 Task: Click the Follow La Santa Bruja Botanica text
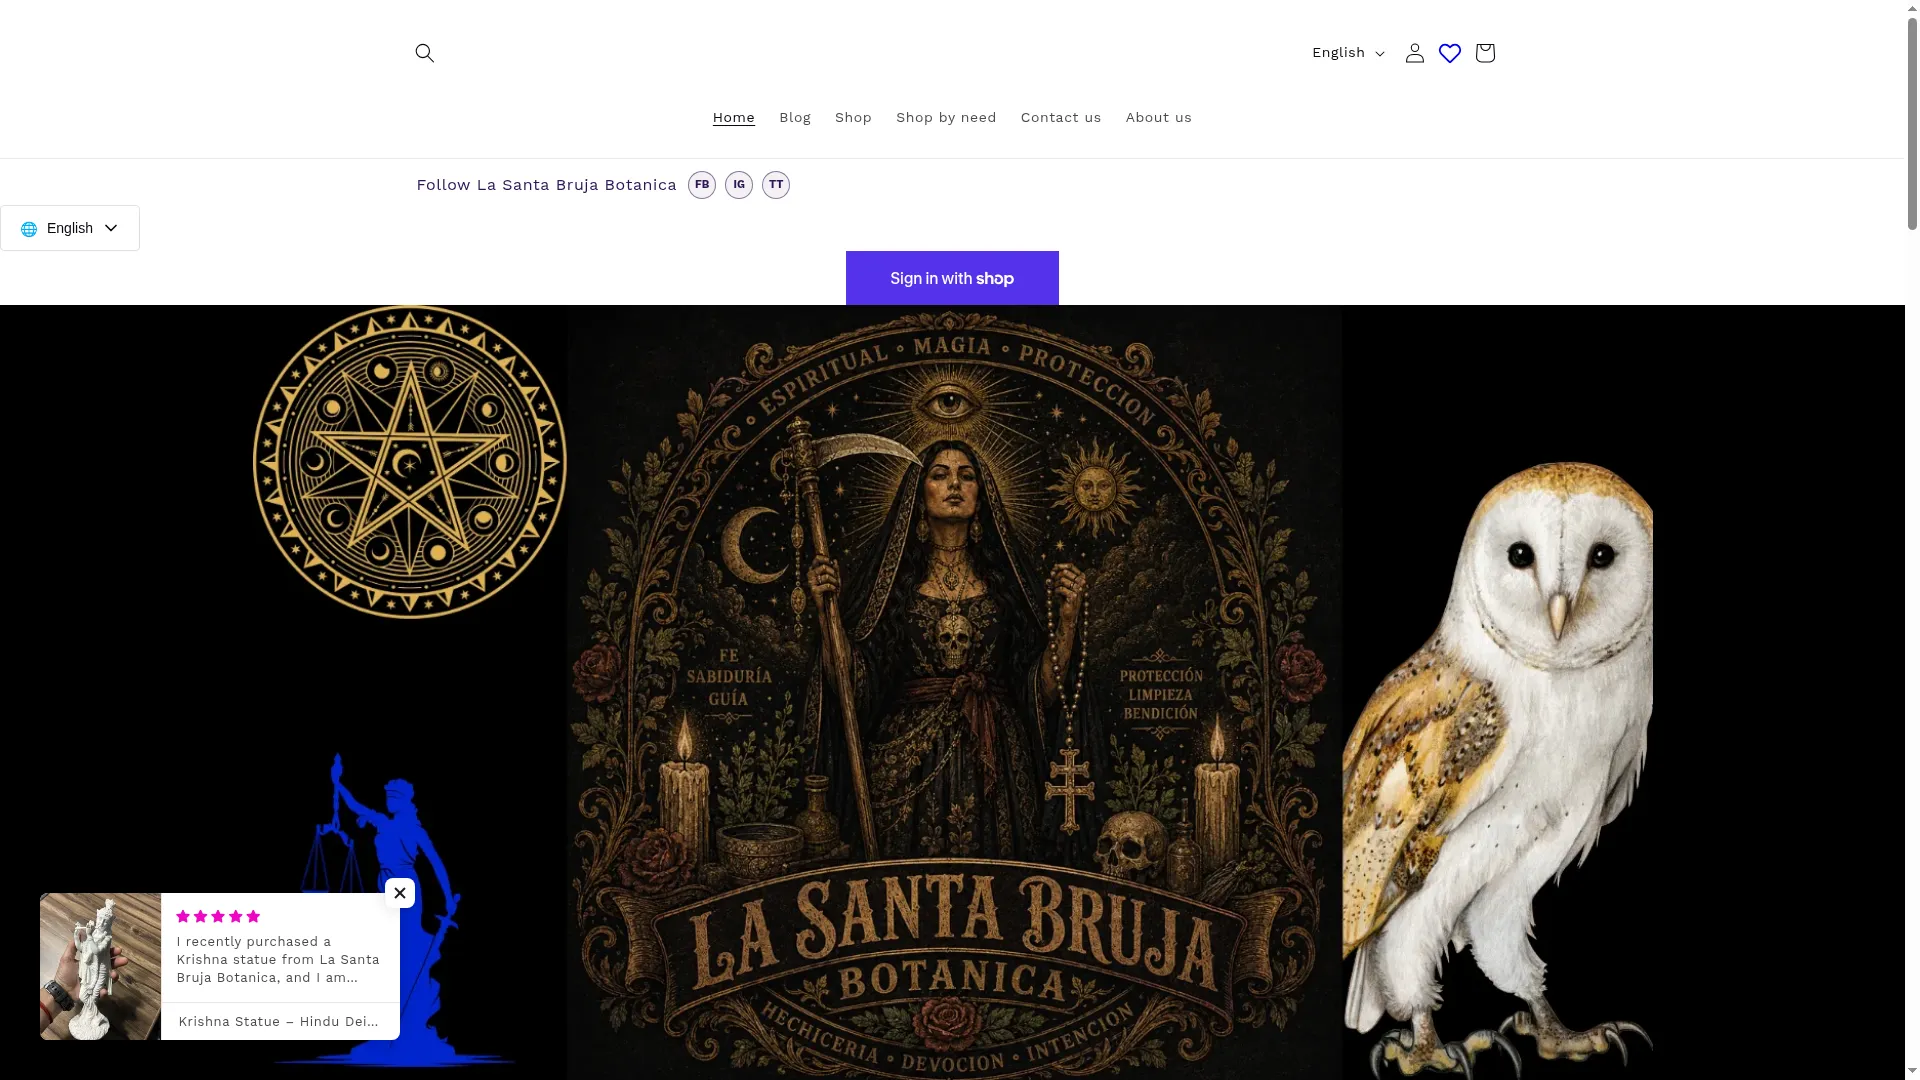pos(546,185)
